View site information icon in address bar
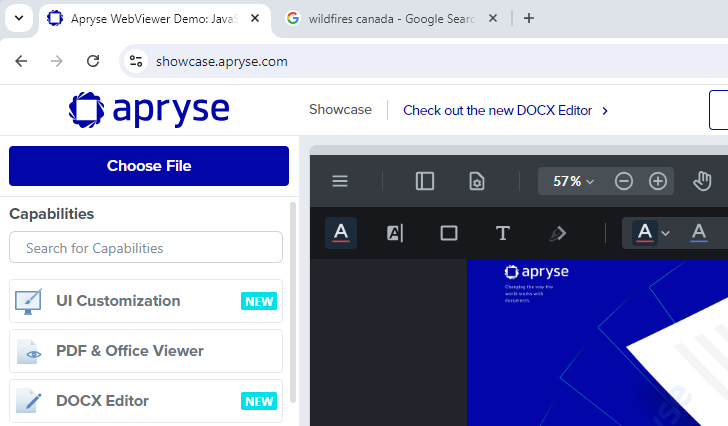Screen dimensions: 728x426 pos(136,61)
